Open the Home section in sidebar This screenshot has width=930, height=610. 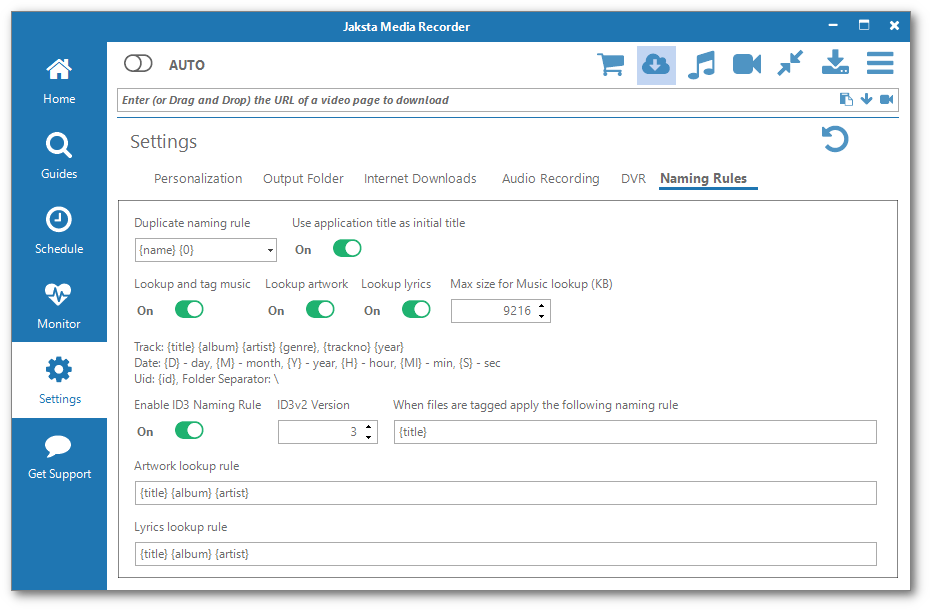coord(59,81)
